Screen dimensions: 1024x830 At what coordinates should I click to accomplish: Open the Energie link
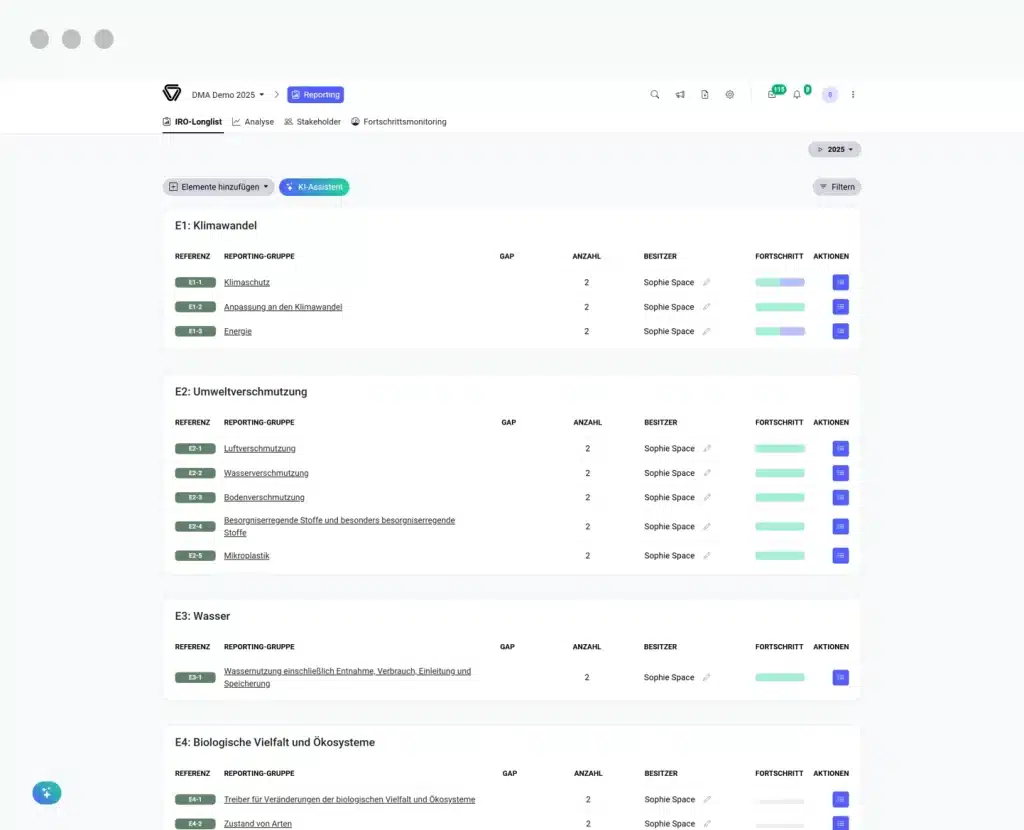click(x=238, y=331)
